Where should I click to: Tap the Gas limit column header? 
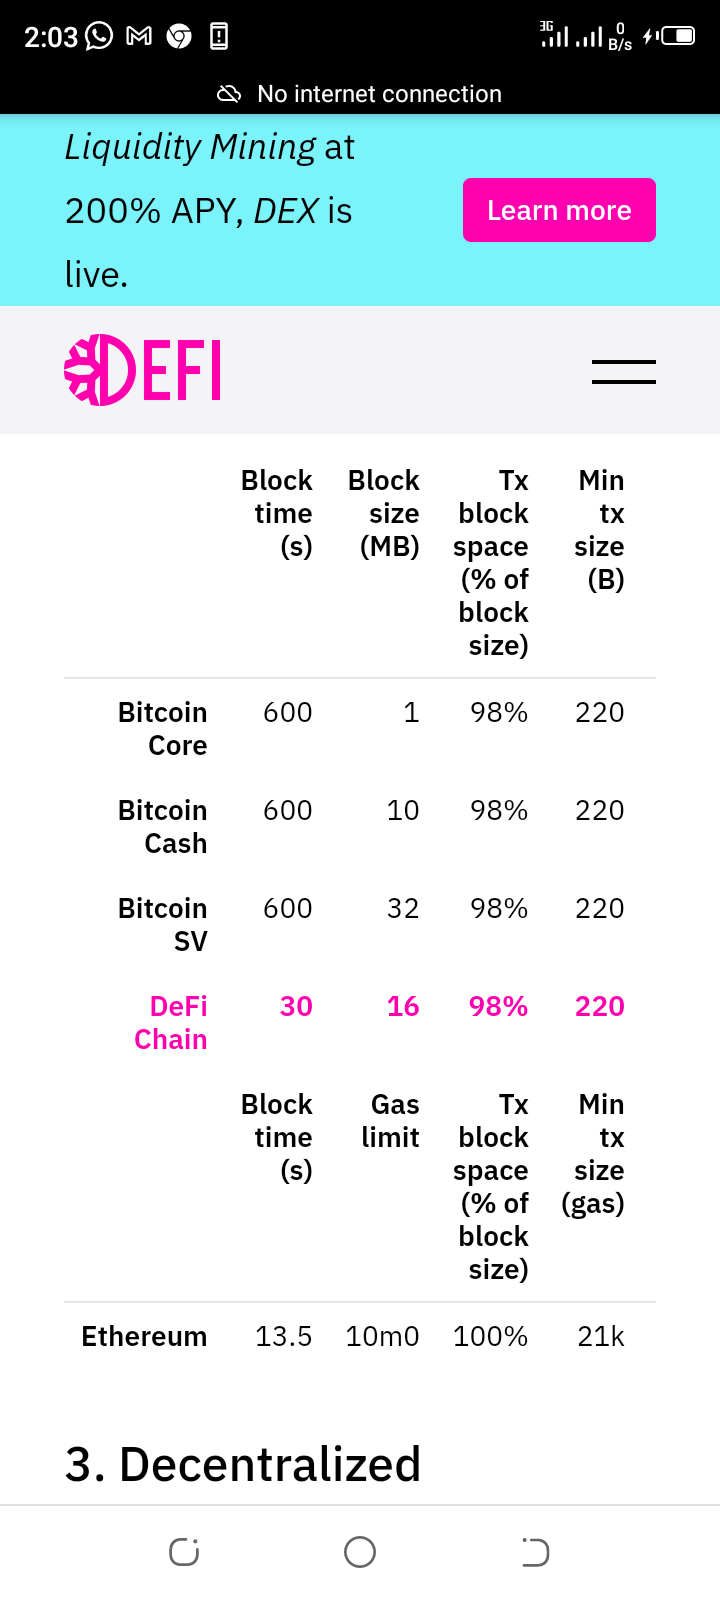click(391, 1121)
